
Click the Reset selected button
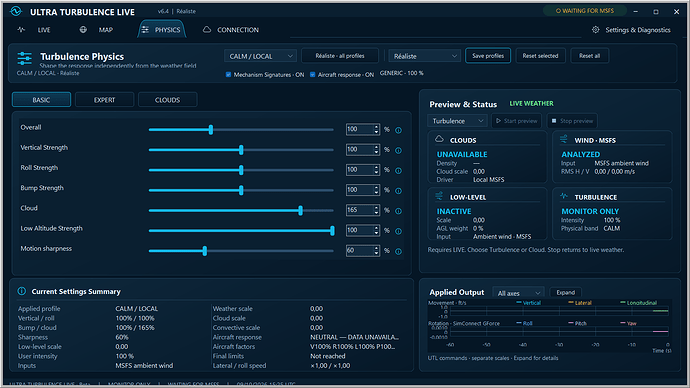(x=540, y=56)
